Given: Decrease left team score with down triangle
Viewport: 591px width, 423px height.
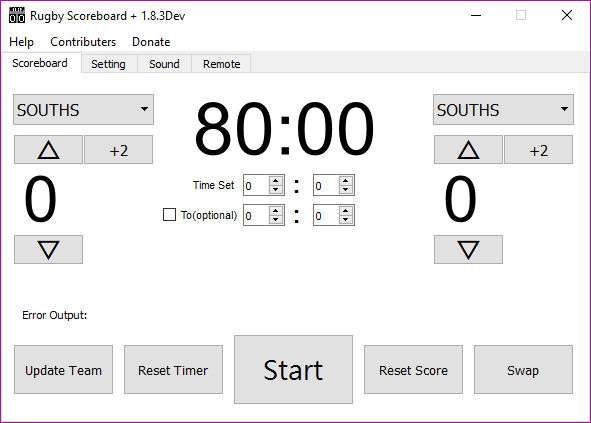Looking at the screenshot, I should [48, 250].
